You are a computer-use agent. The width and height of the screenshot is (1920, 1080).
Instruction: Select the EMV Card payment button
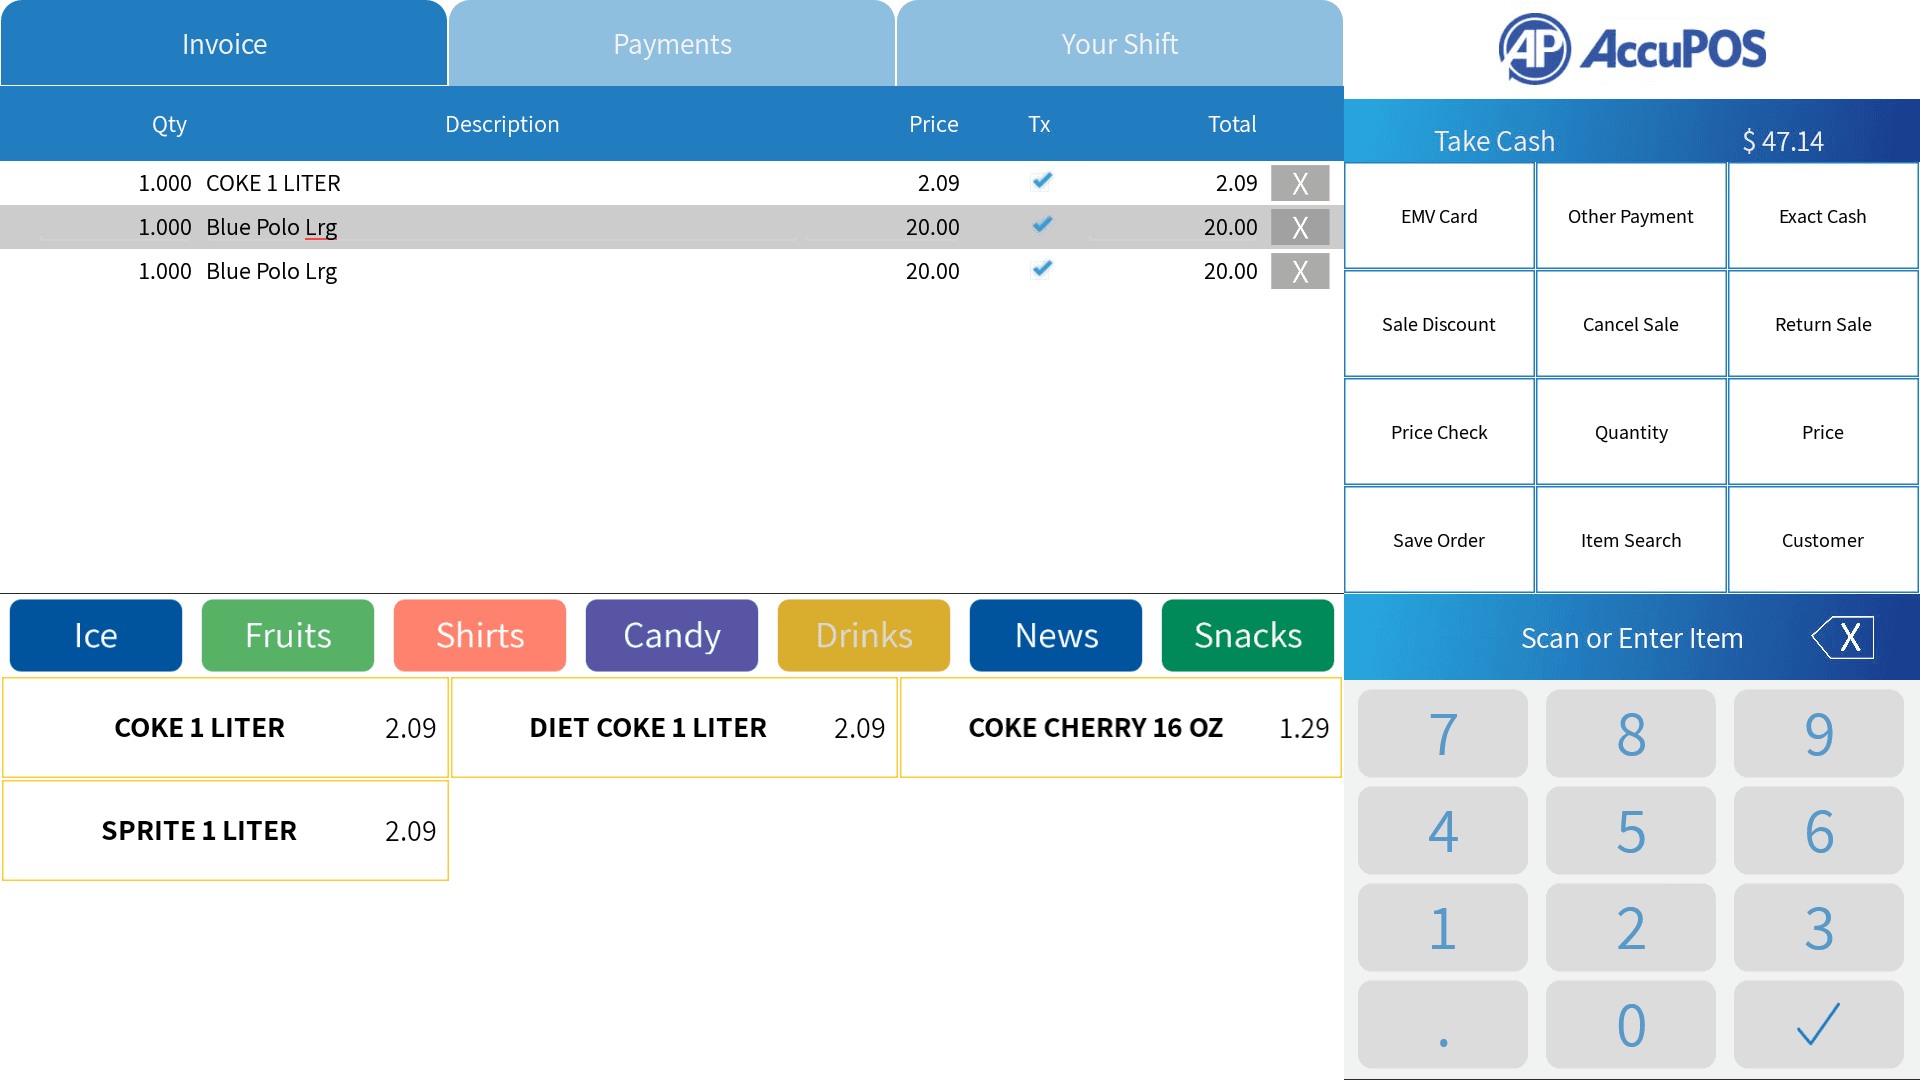(1439, 216)
